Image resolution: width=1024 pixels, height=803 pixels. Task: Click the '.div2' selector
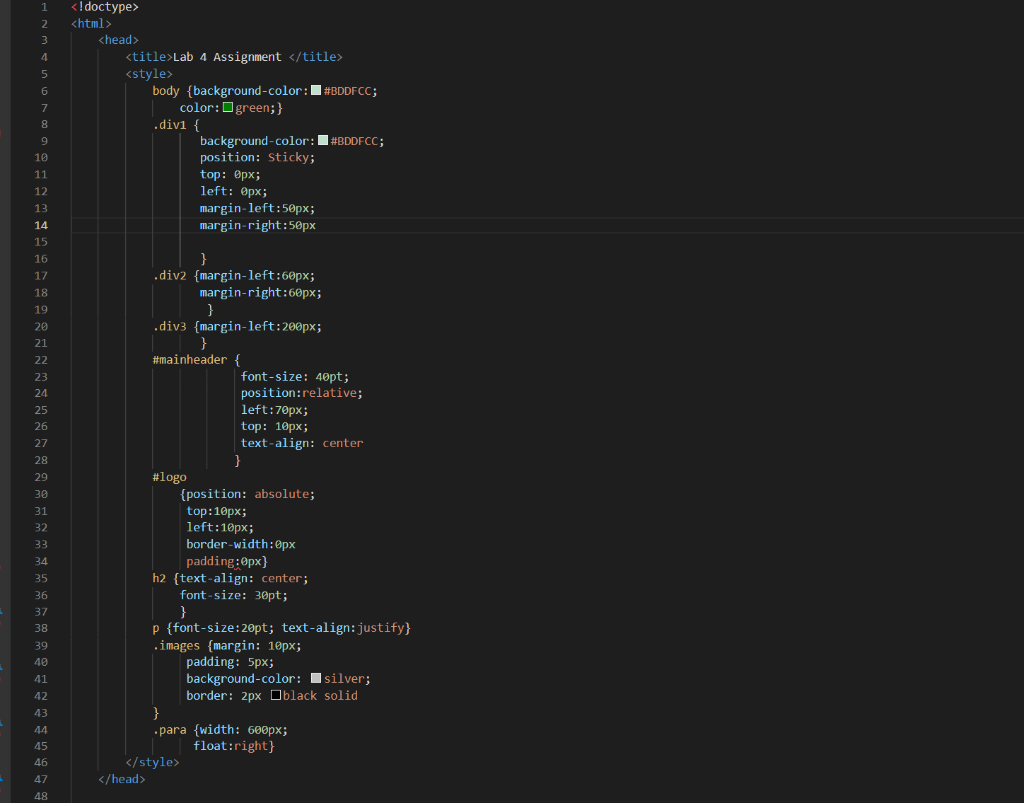(x=170, y=276)
